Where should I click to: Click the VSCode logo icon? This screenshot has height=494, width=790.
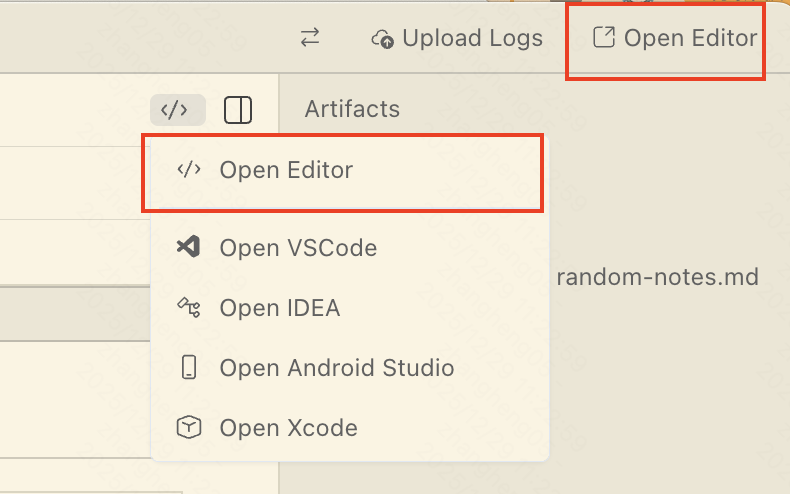coord(188,247)
